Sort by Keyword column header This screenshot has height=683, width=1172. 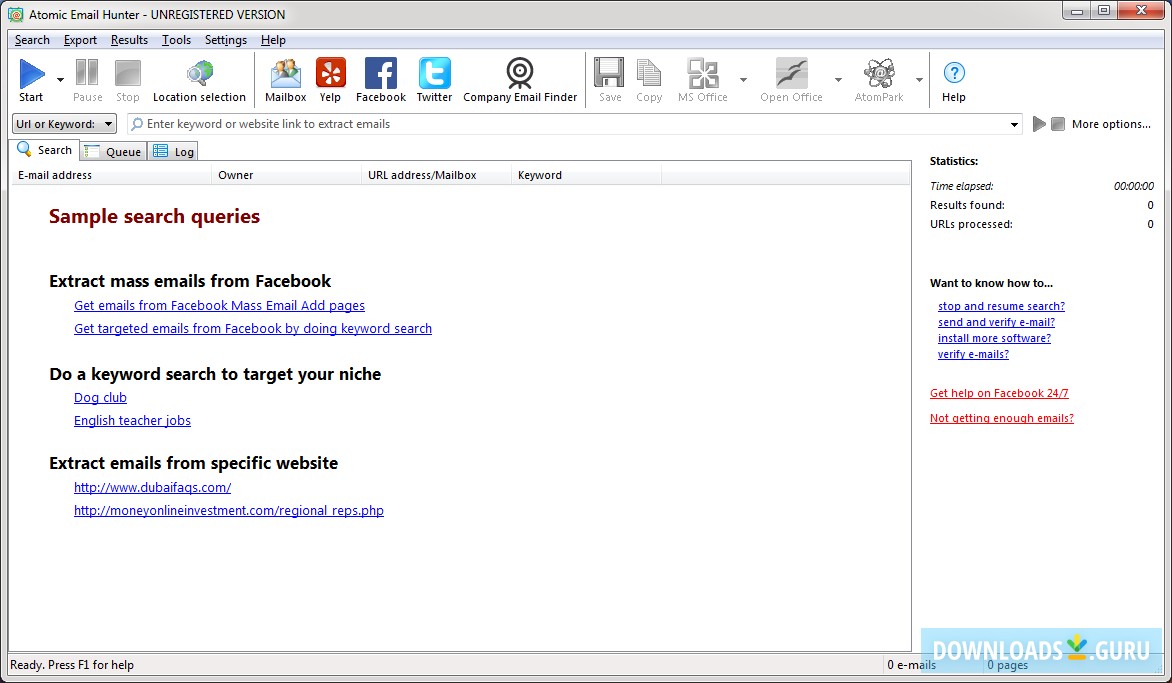[x=587, y=175]
